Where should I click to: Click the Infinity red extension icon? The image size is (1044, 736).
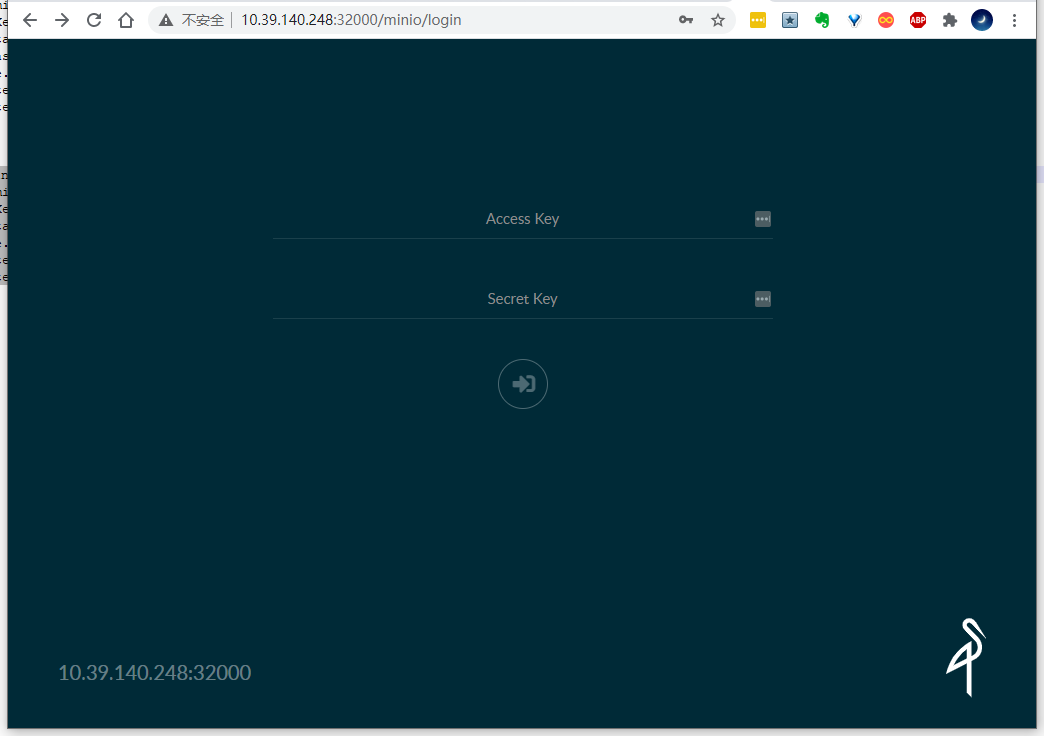(x=885, y=19)
